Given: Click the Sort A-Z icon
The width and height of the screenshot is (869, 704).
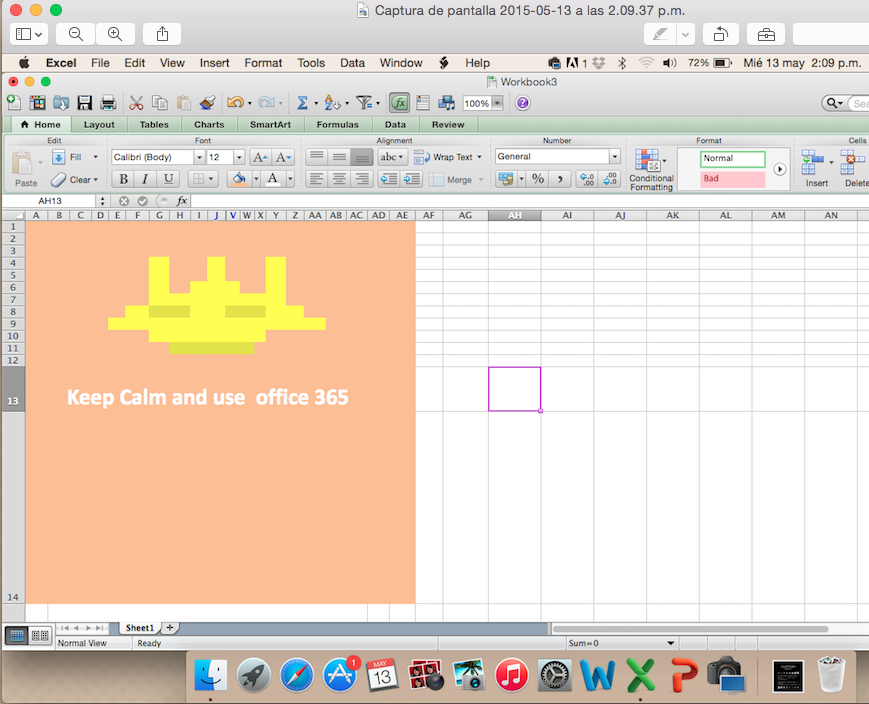Looking at the screenshot, I should tap(332, 103).
